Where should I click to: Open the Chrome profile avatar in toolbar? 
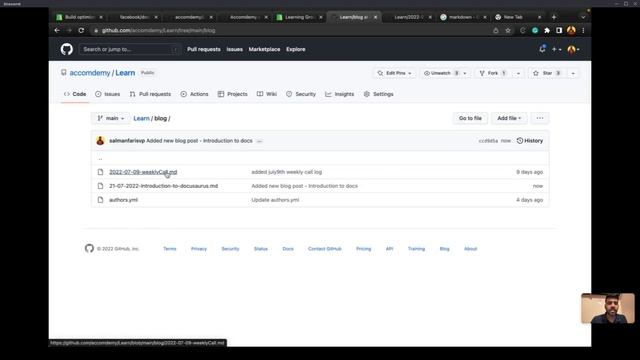point(571,30)
